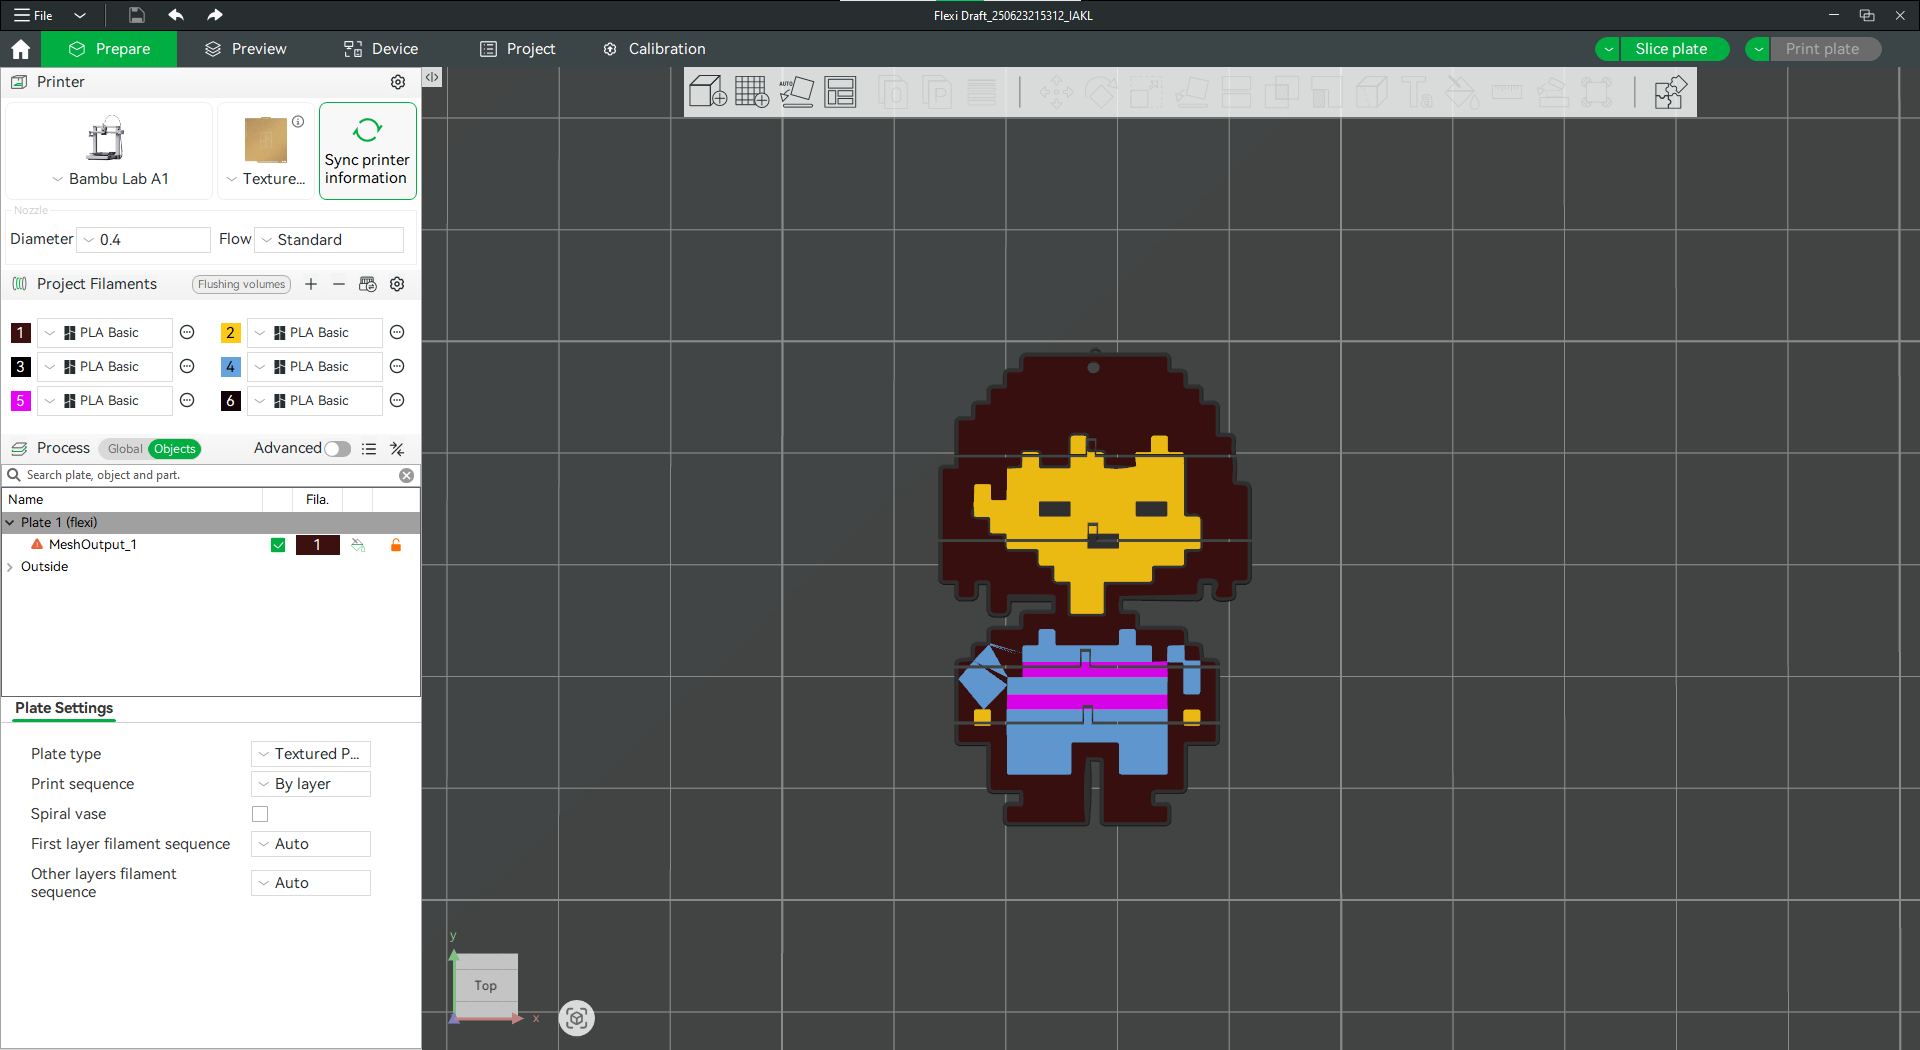The width and height of the screenshot is (1920, 1050).
Task: Collapse the sidebar panel arrow
Action: coord(432,77)
